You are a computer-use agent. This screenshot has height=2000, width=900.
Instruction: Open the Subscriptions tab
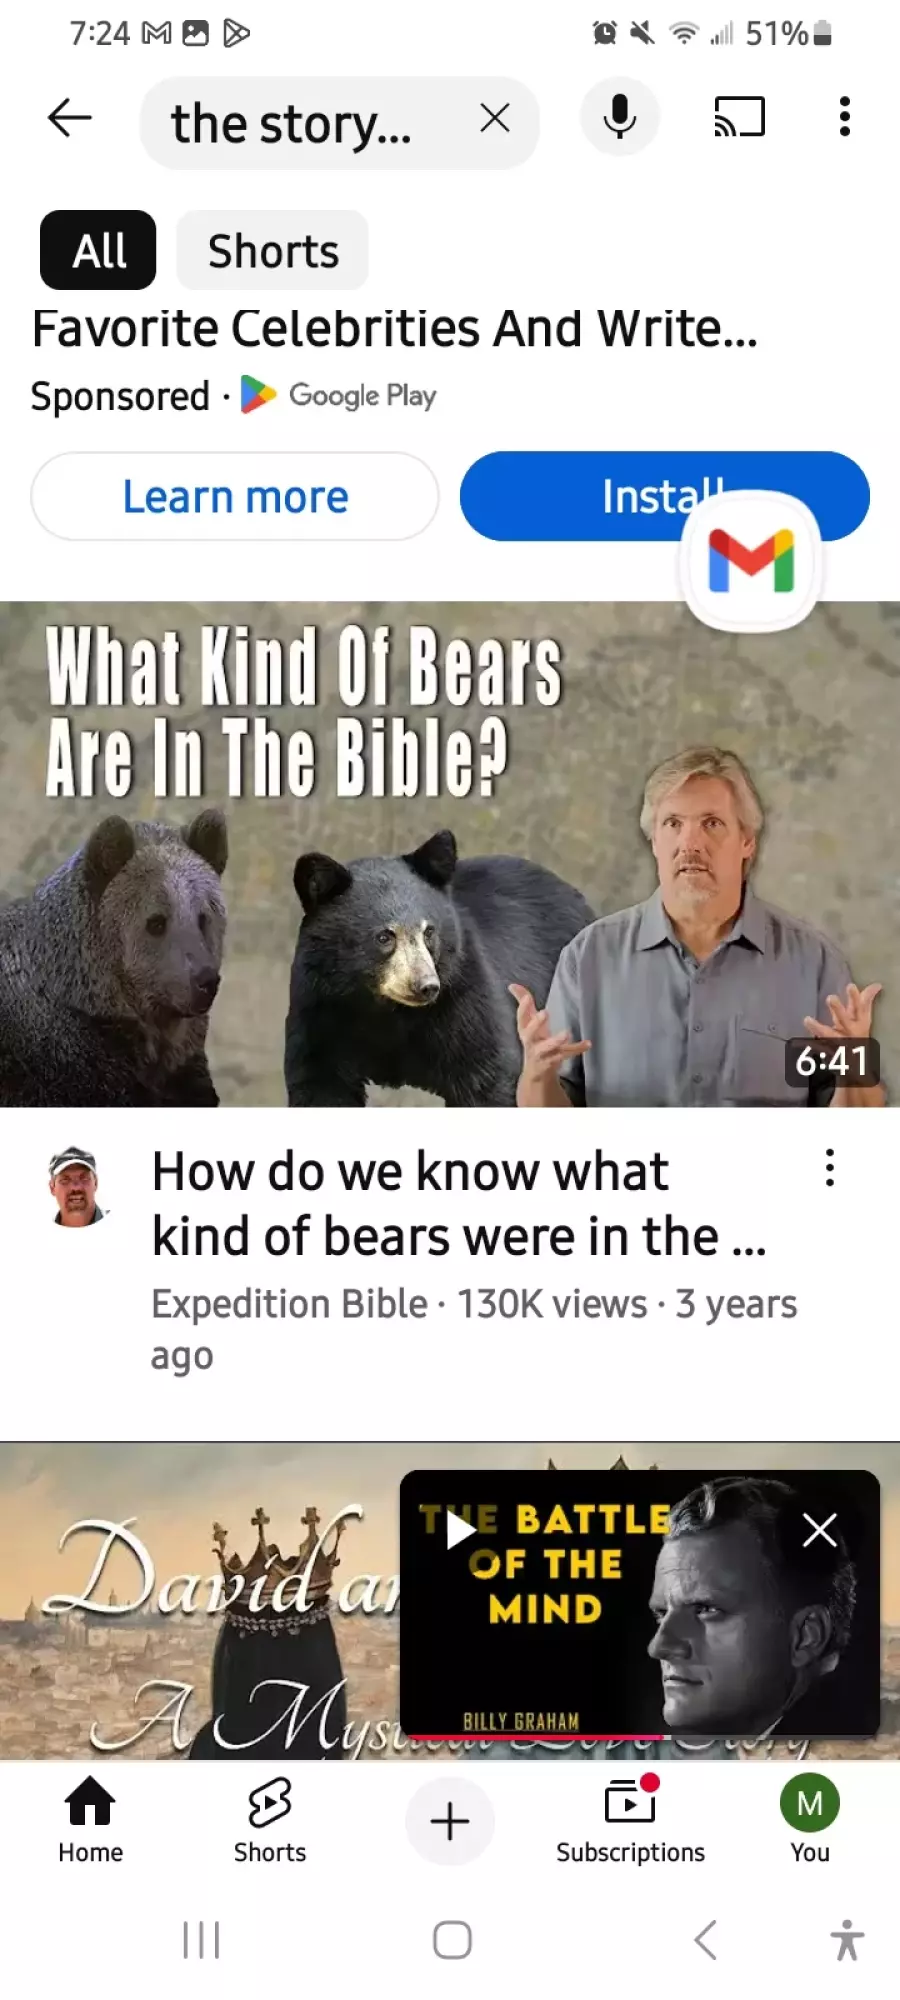631,1820
